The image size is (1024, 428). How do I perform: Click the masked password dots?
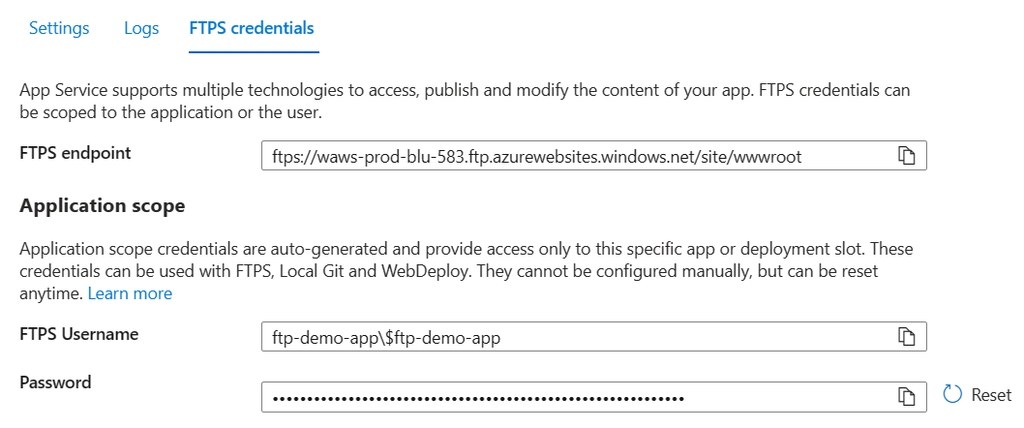coord(478,398)
